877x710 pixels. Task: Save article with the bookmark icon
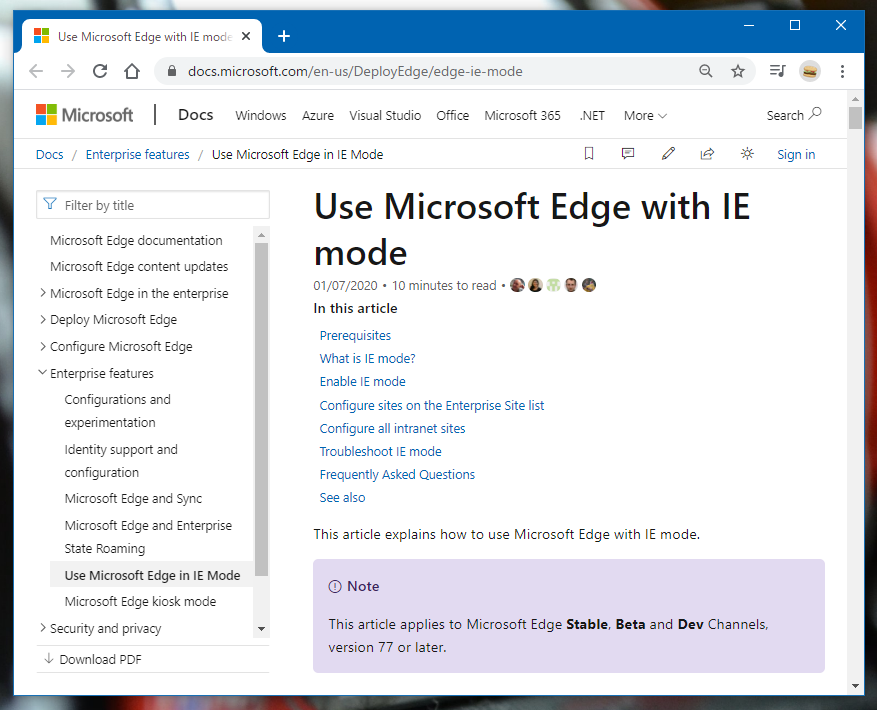589,154
